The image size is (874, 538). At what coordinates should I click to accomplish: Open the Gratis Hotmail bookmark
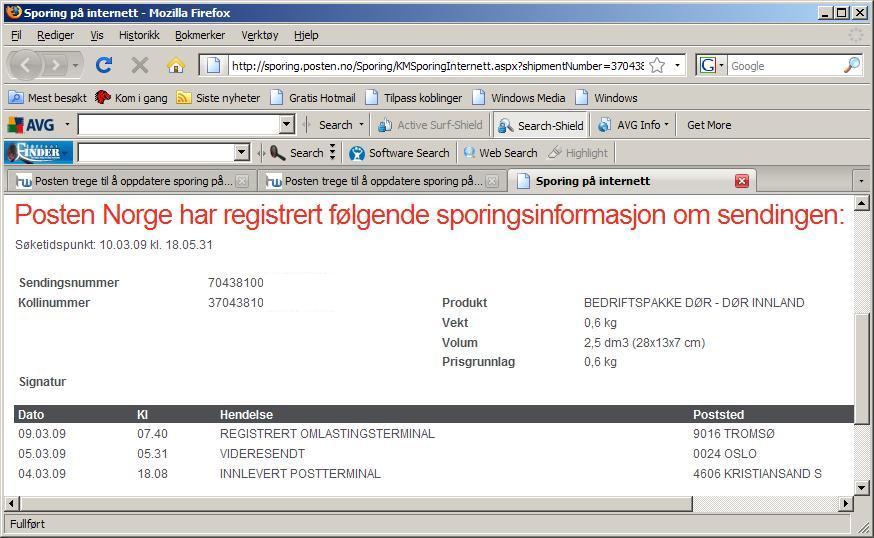(313, 98)
